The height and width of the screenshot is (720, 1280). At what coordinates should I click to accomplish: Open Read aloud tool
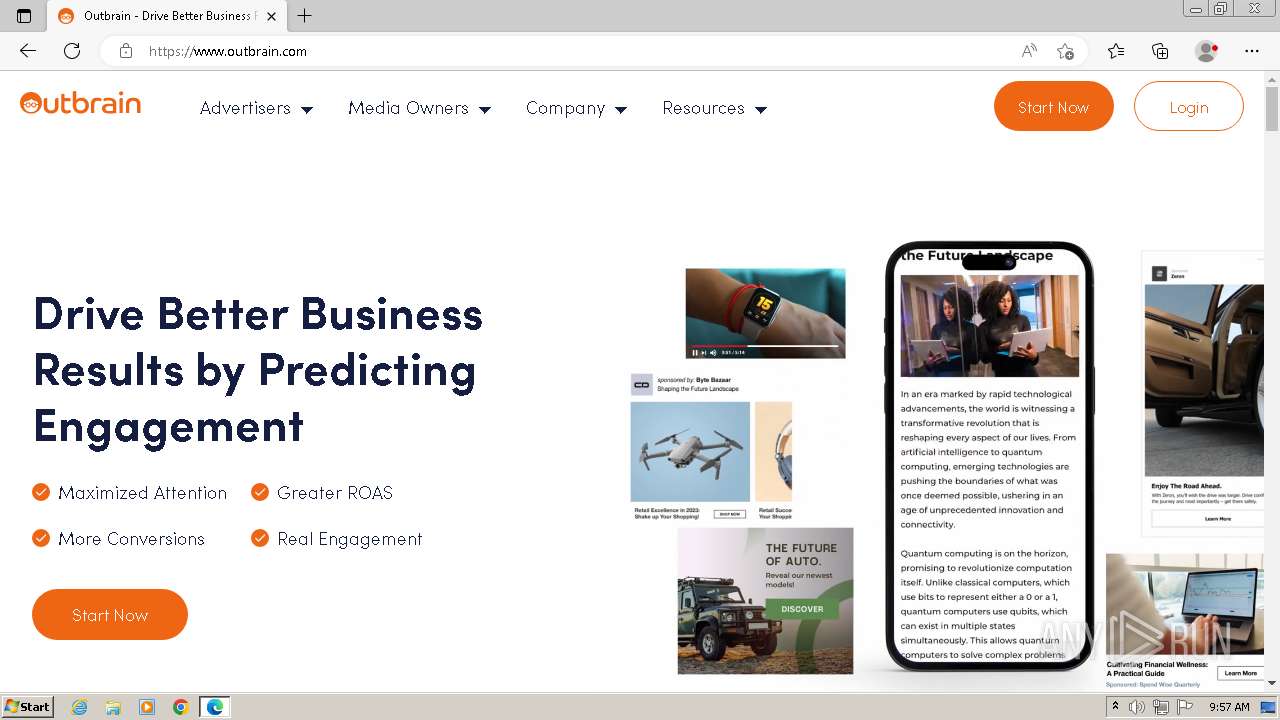click(1029, 51)
